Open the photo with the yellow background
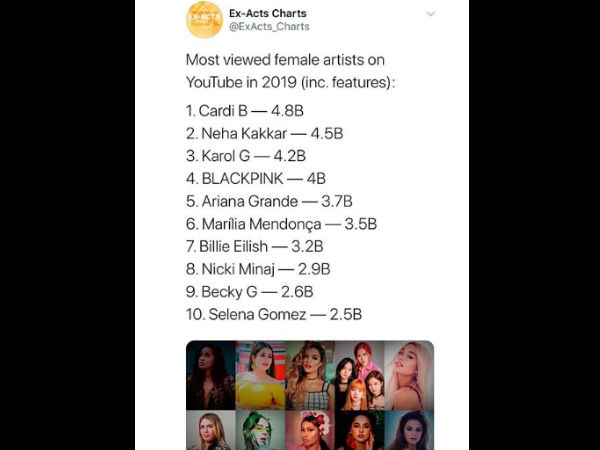Image resolution: width=600 pixels, height=450 pixels. tap(260, 375)
